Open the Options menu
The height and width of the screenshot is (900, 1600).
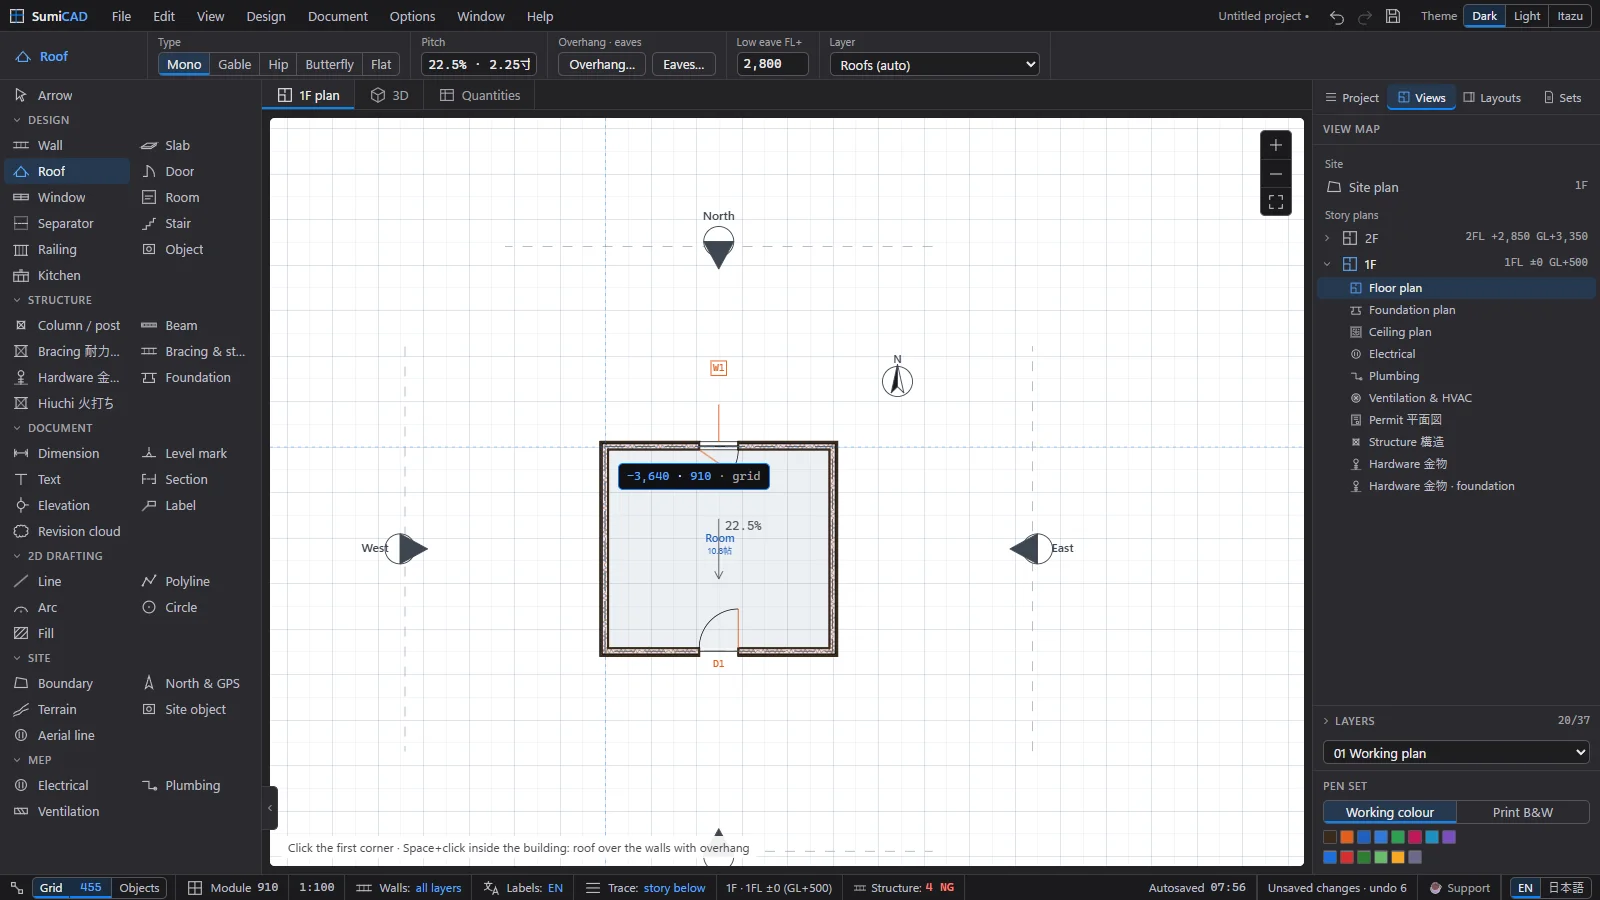[412, 16]
